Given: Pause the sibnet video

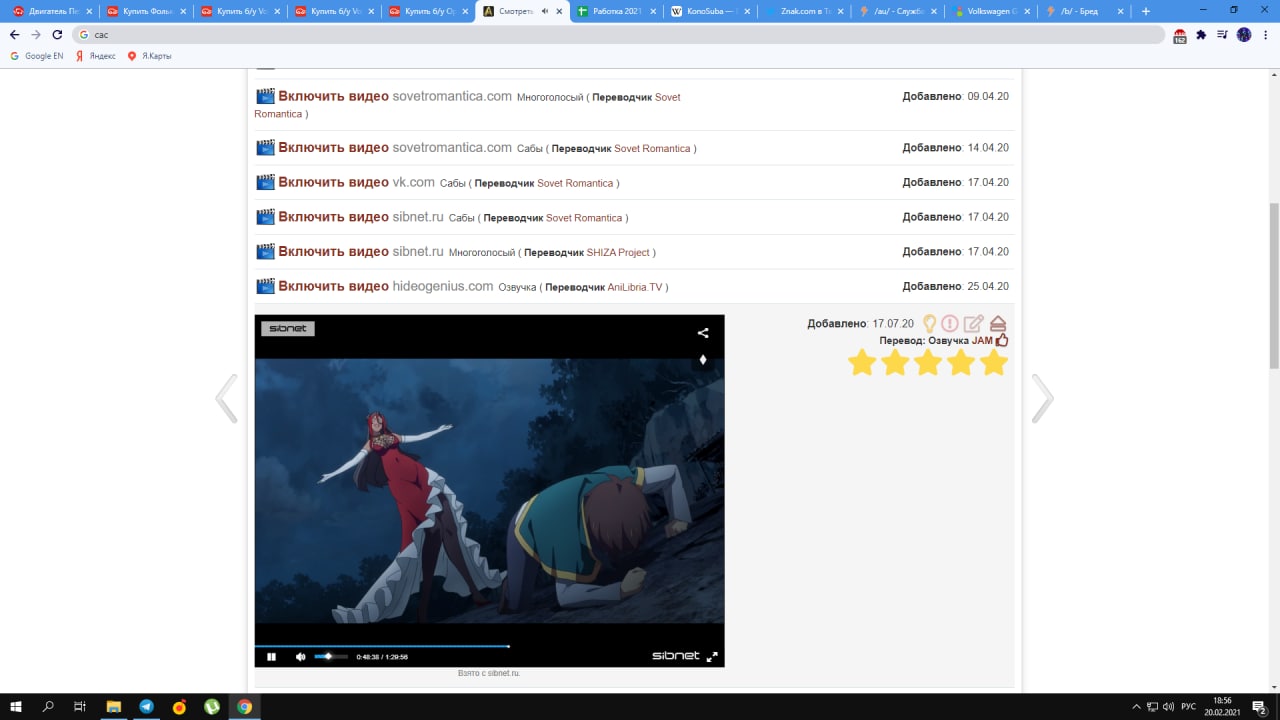Looking at the screenshot, I should [271, 657].
